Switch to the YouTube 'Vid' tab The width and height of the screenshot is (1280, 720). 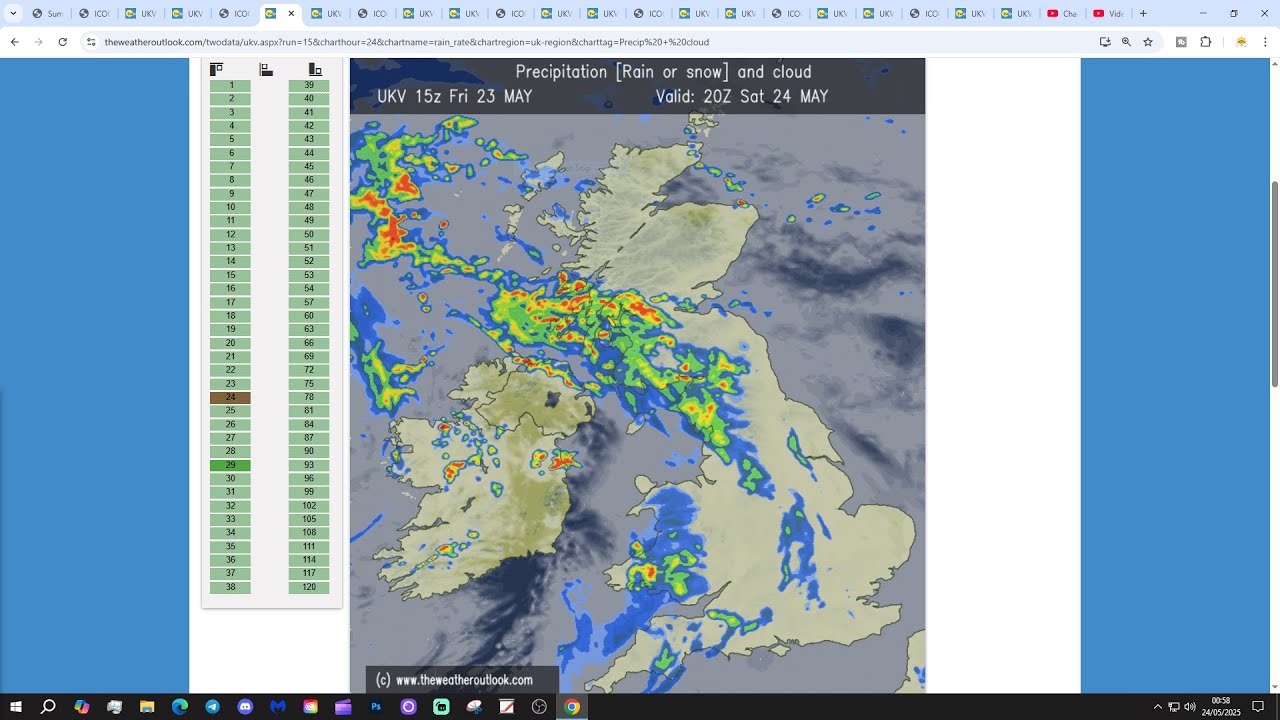pyautogui.click(x=1108, y=14)
